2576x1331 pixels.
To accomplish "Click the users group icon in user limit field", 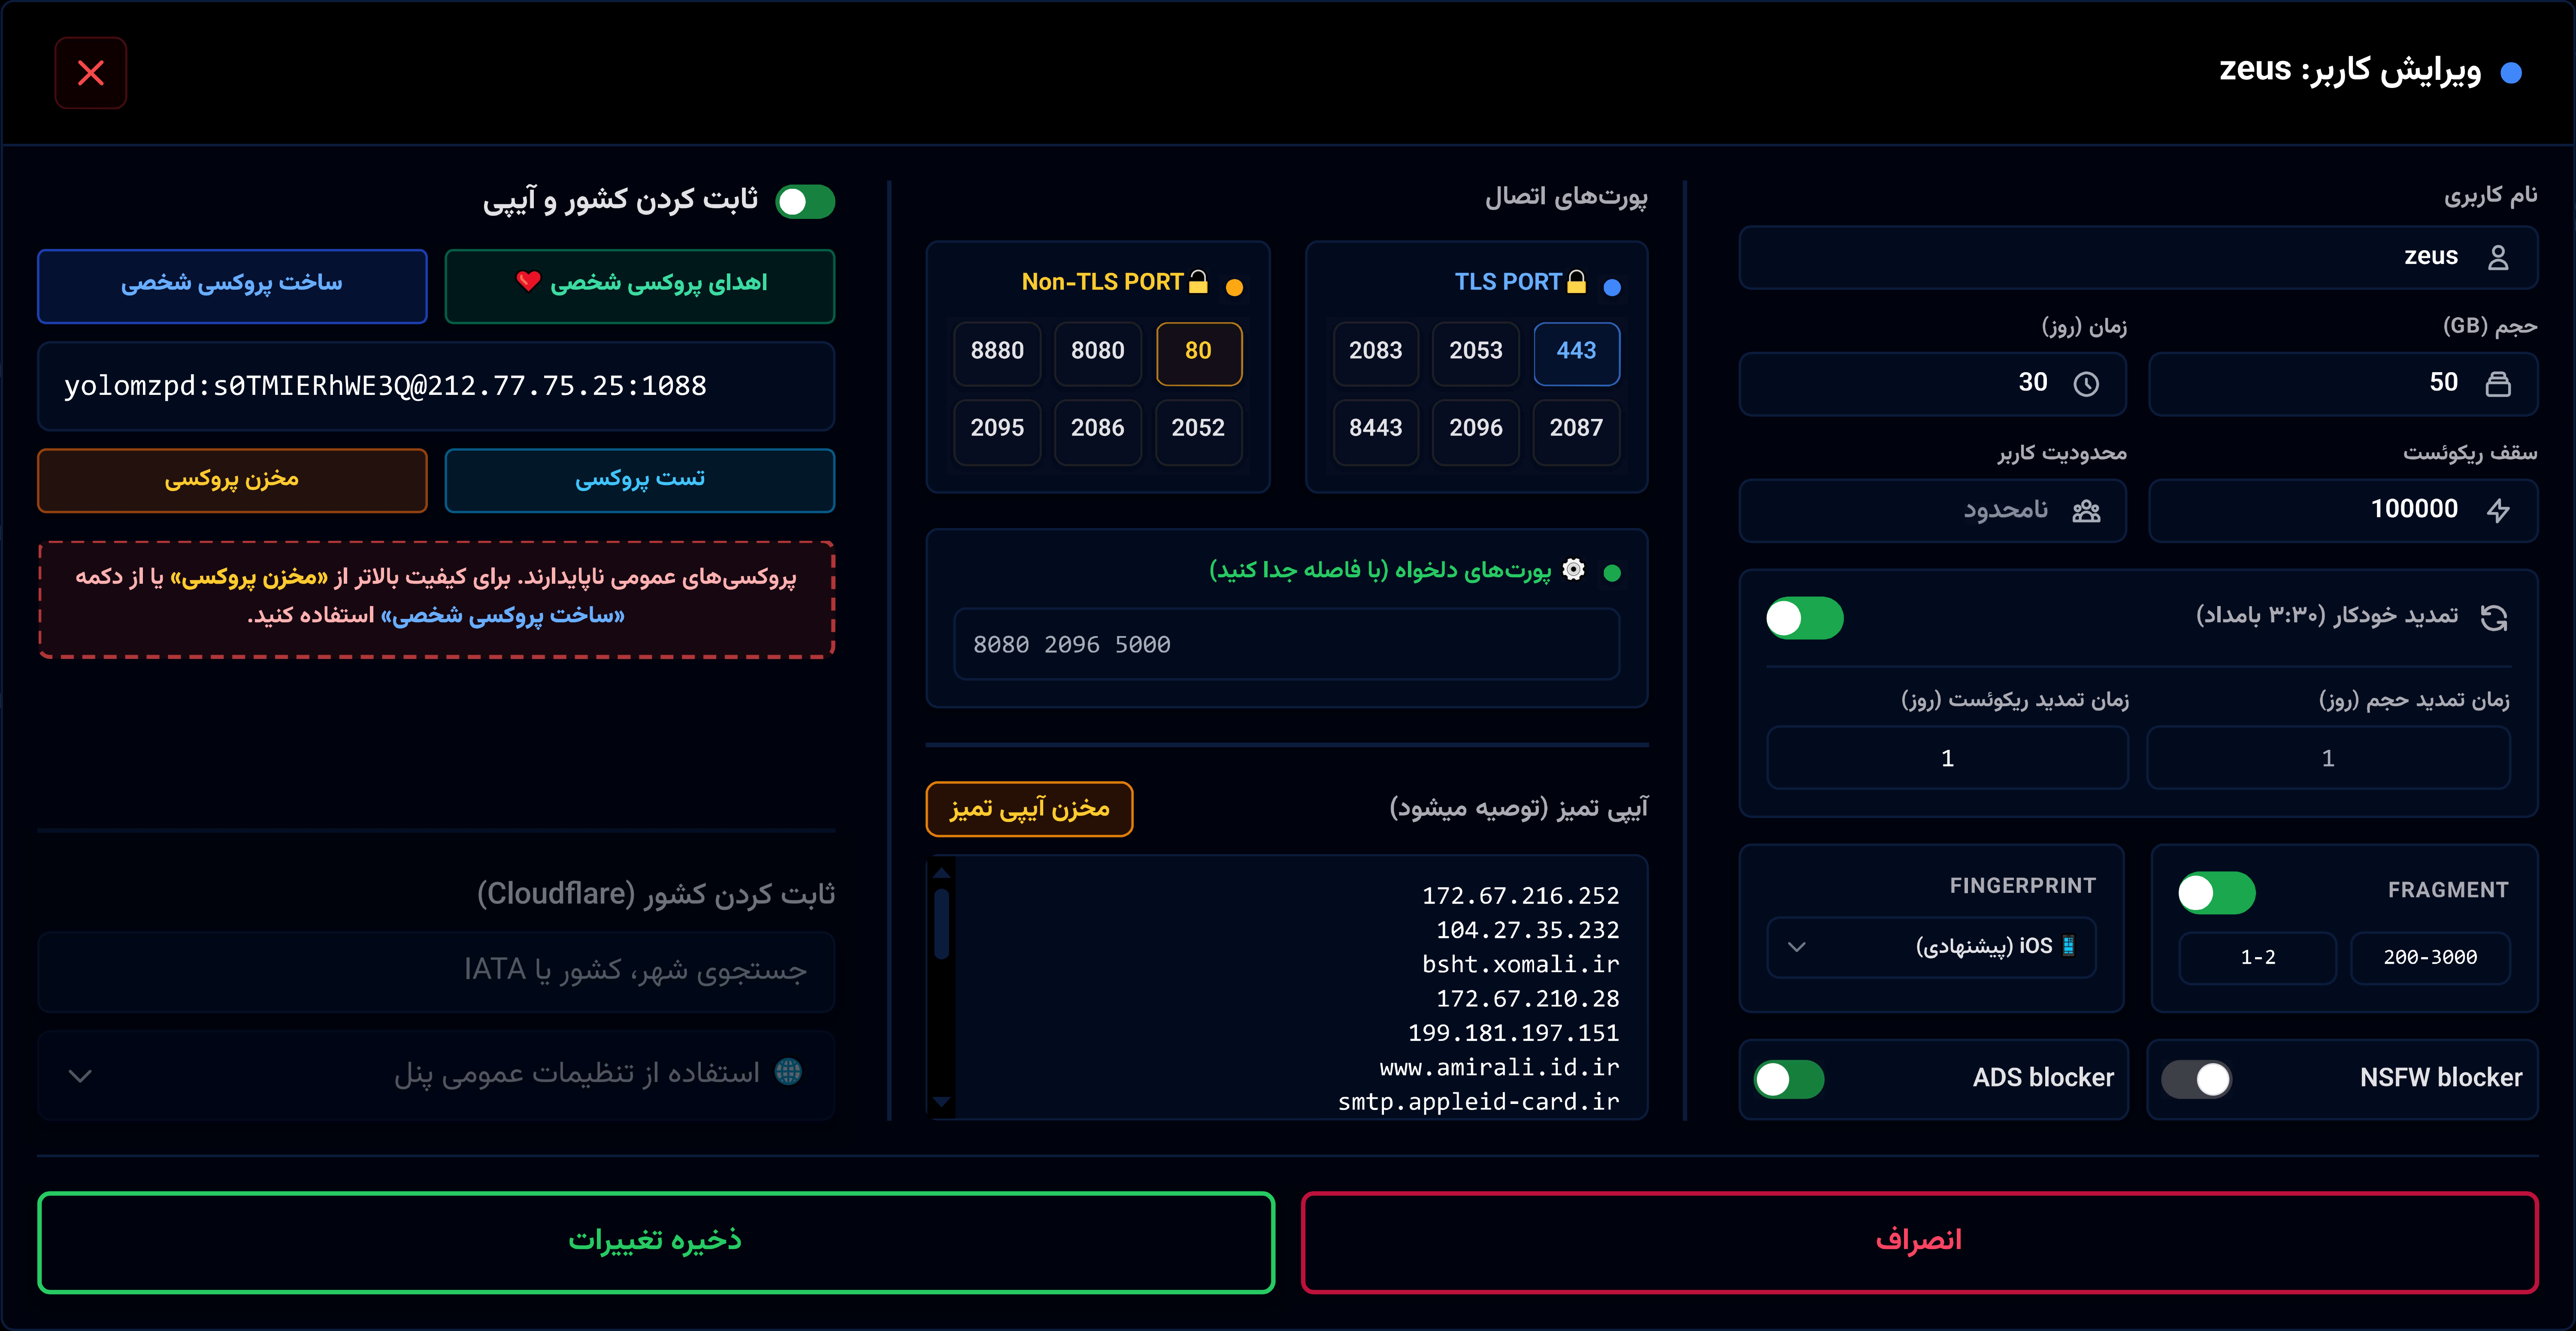I will [2086, 512].
